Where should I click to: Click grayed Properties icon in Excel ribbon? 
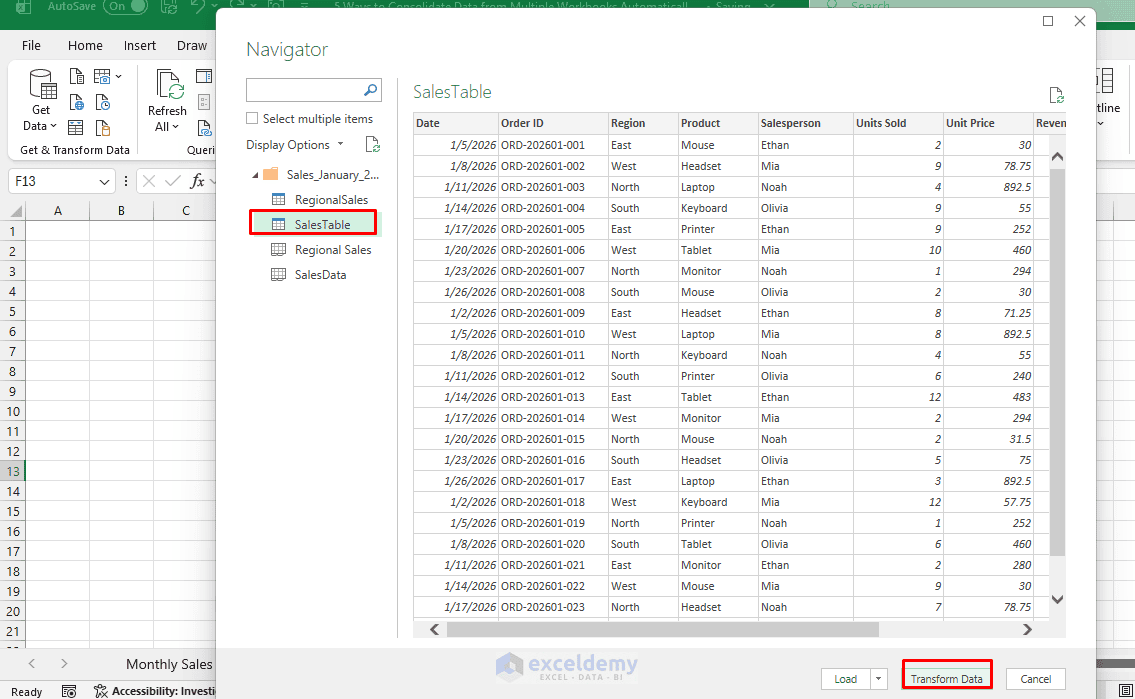[204, 102]
